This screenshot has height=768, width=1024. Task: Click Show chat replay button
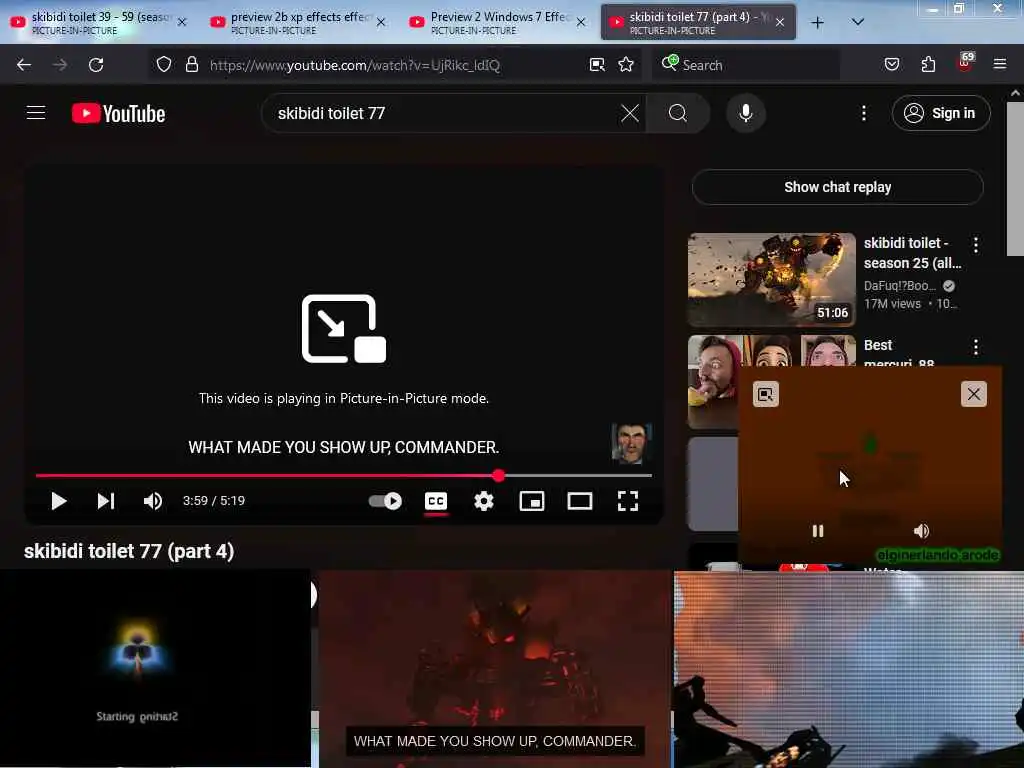tap(837, 187)
